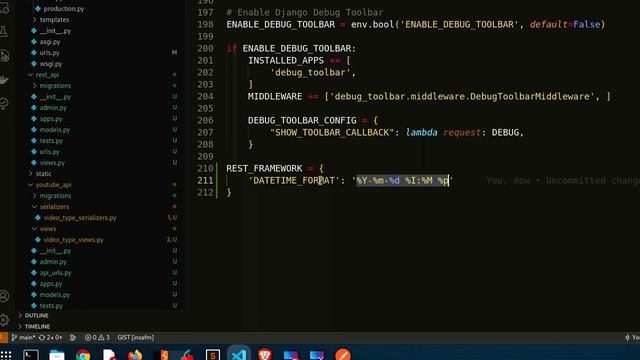The height and width of the screenshot is (360, 640).
Task: Open views.py under rest_api
Action: click(52, 162)
